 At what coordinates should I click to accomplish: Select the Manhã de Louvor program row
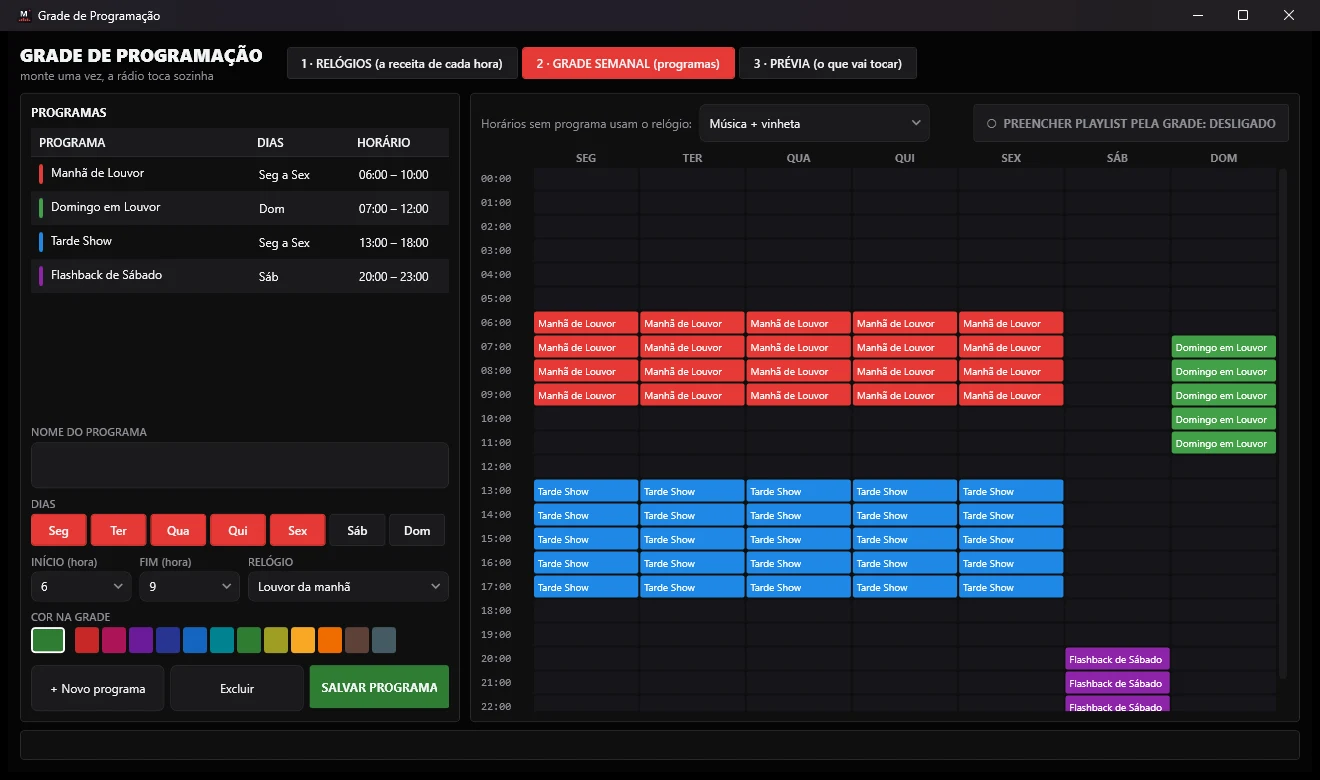click(x=240, y=174)
